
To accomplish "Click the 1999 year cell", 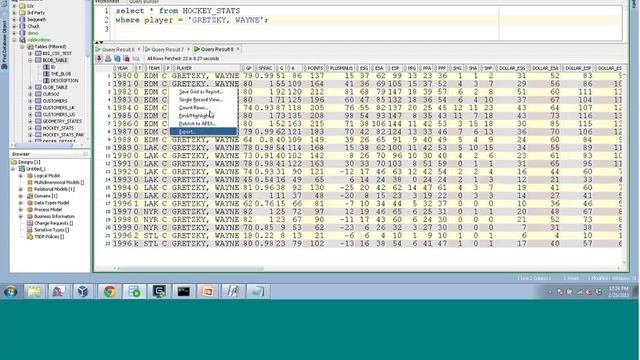I will tap(123, 228).
